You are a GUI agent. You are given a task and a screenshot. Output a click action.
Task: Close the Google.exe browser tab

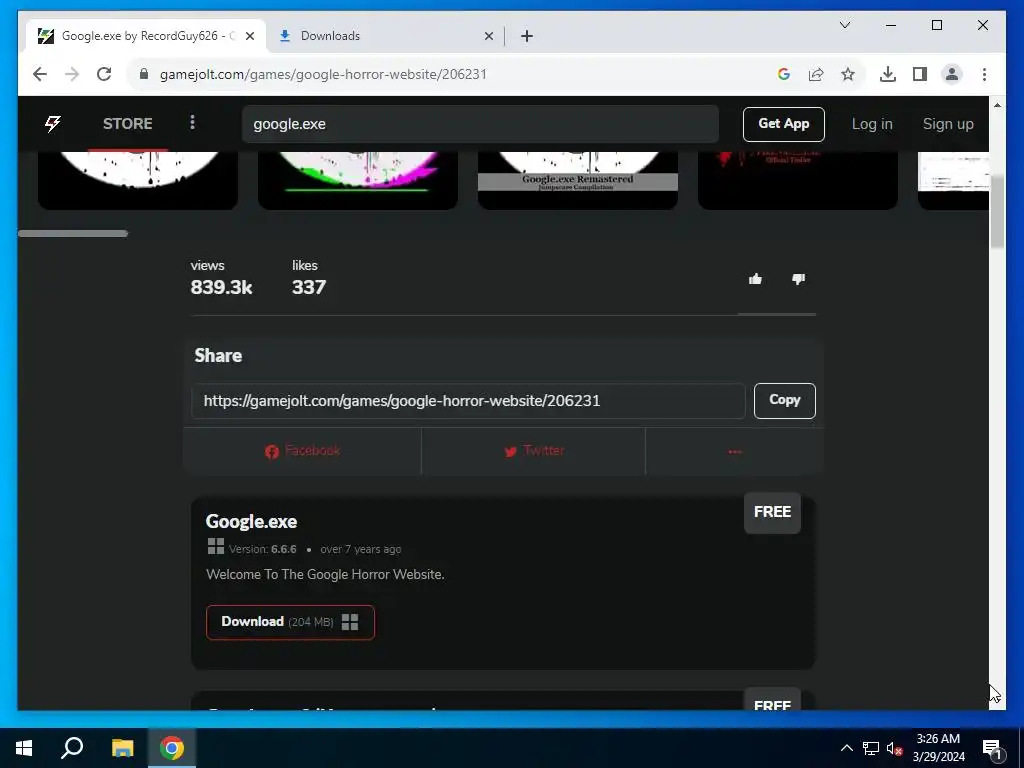tap(249, 36)
